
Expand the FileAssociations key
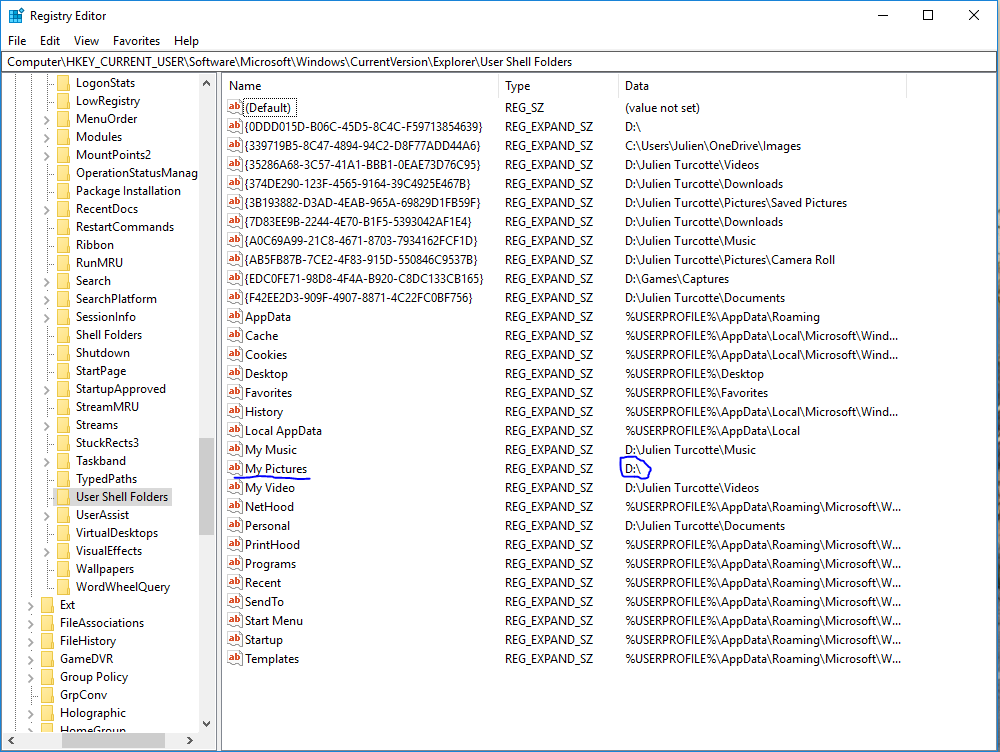pos(31,623)
